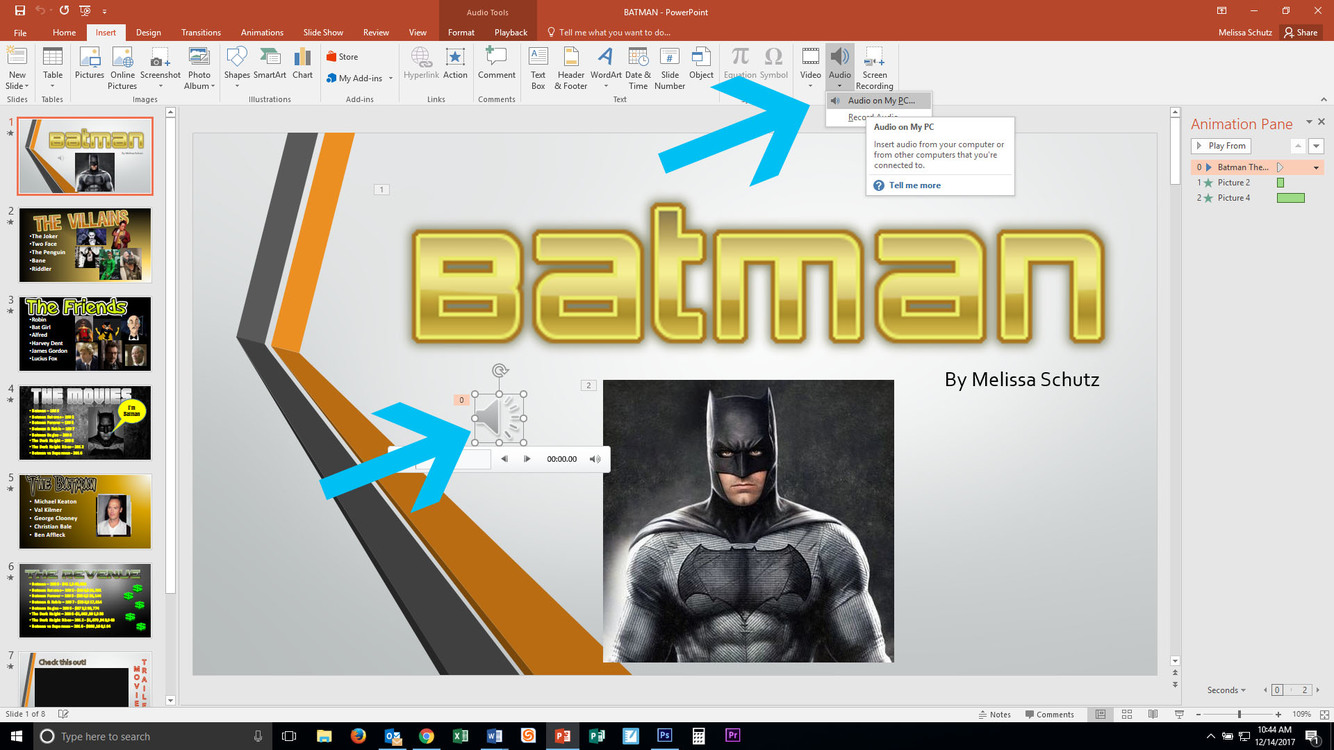This screenshot has height=750, width=1334.
Task: Click the Screenshot tool
Action: 160,66
